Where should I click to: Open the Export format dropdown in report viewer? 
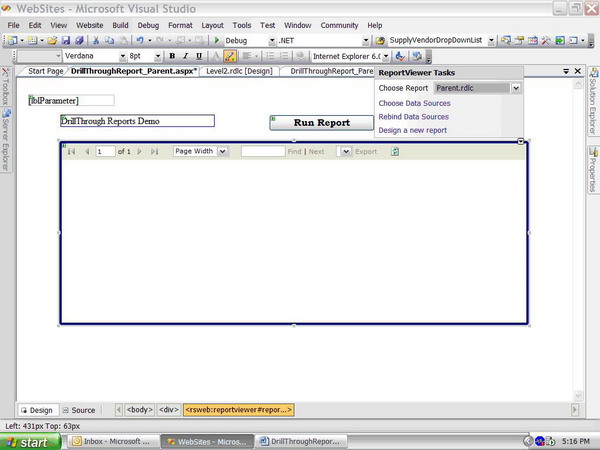346,152
